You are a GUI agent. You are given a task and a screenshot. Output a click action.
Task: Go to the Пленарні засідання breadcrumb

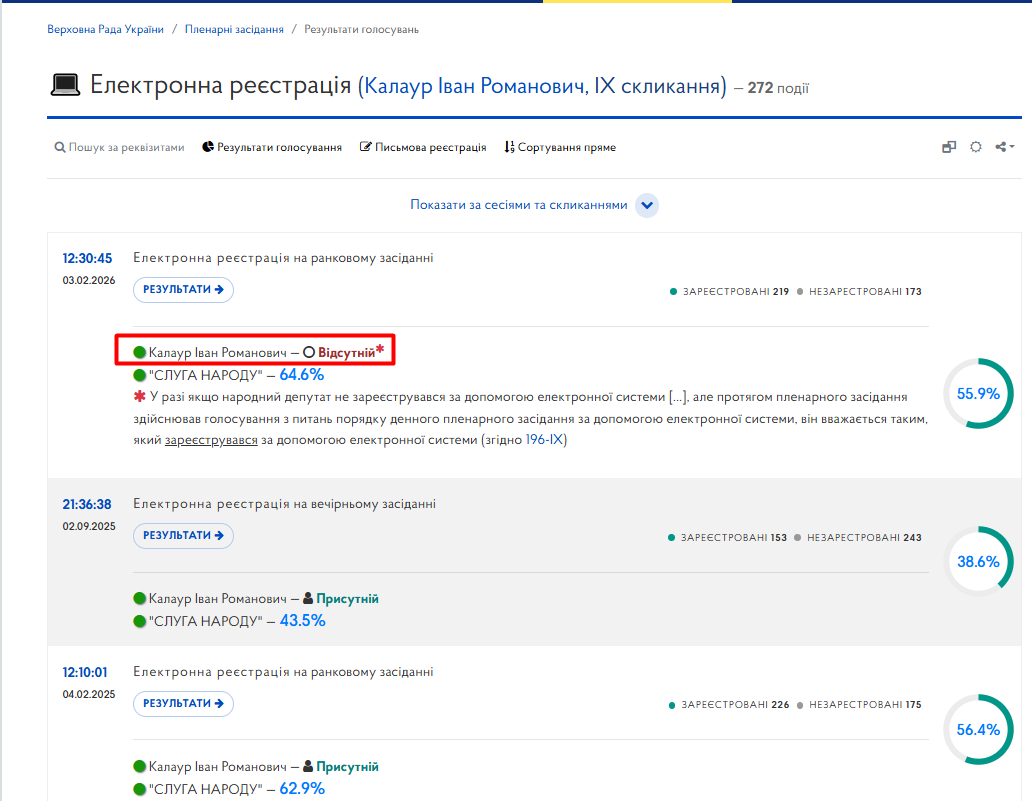pyautogui.click(x=234, y=30)
